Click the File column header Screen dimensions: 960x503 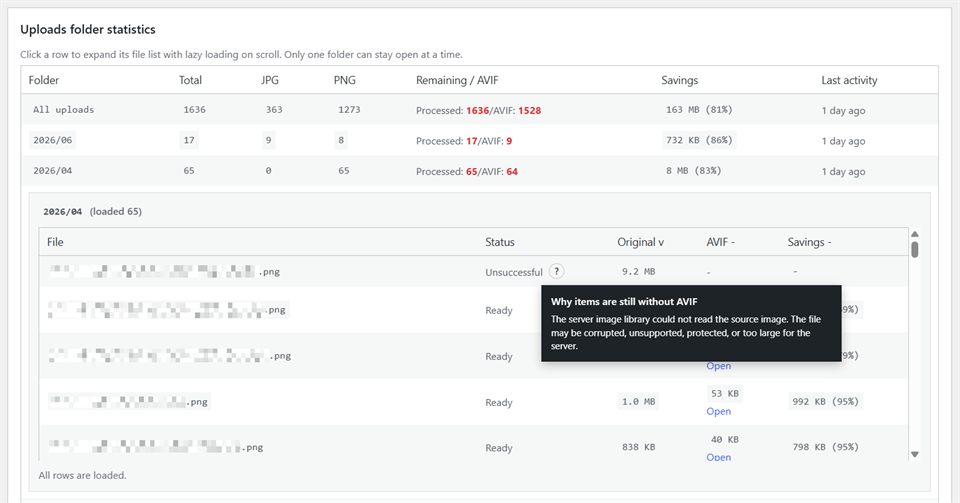[x=55, y=242]
